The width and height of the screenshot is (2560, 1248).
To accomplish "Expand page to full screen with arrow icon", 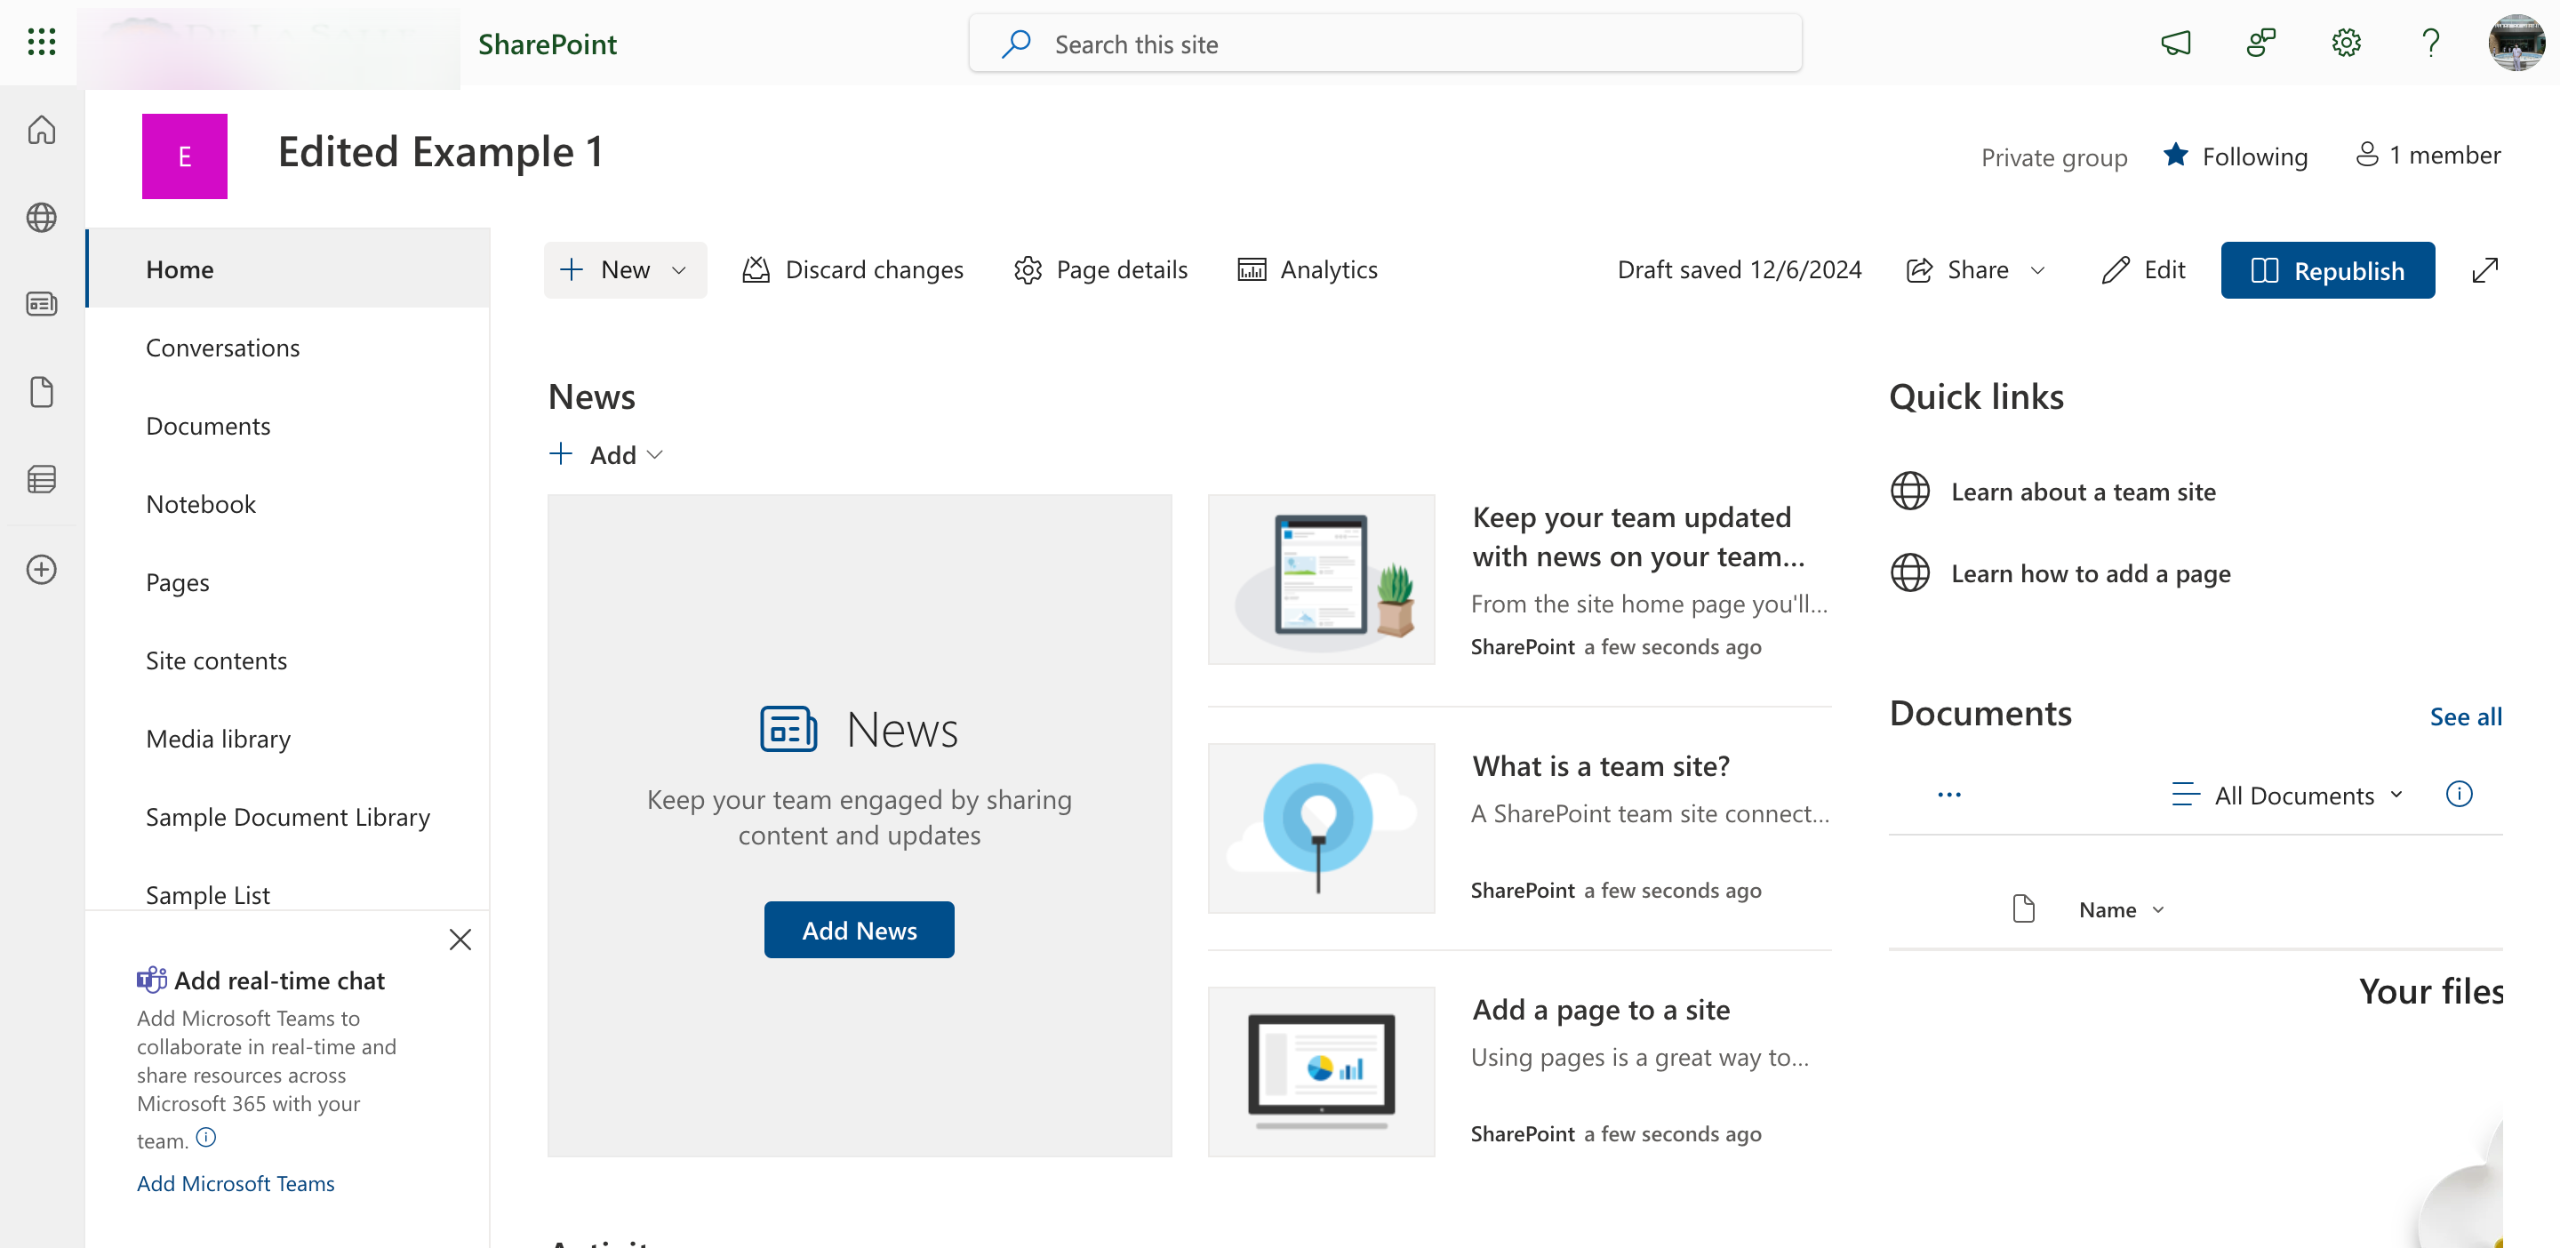I will (x=2485, y=270).
